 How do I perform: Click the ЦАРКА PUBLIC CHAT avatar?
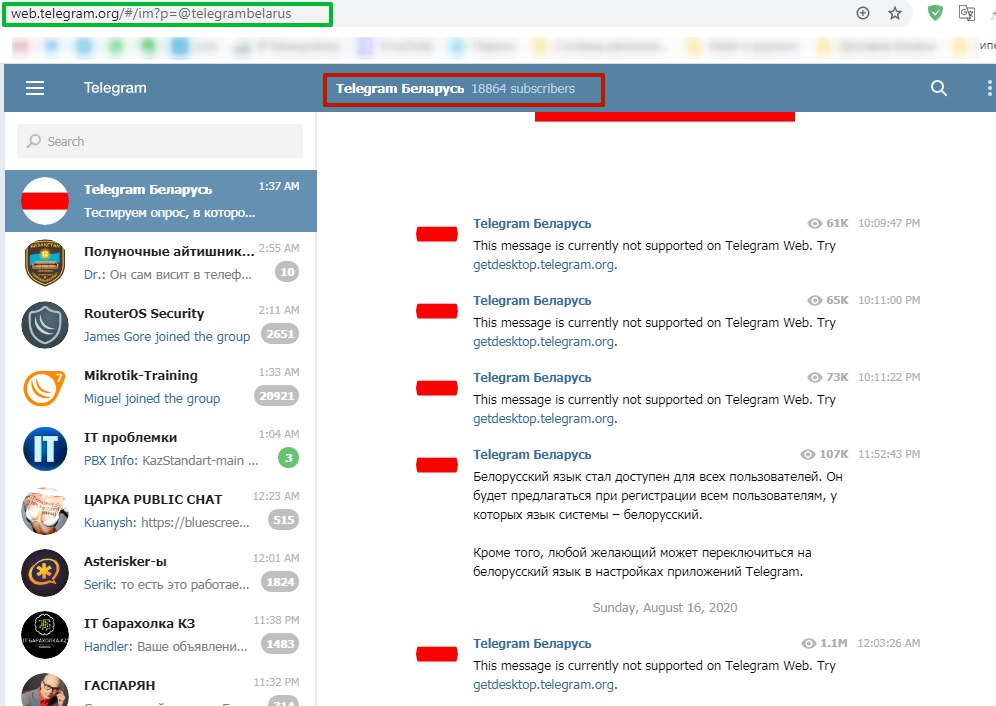point(45,511)
